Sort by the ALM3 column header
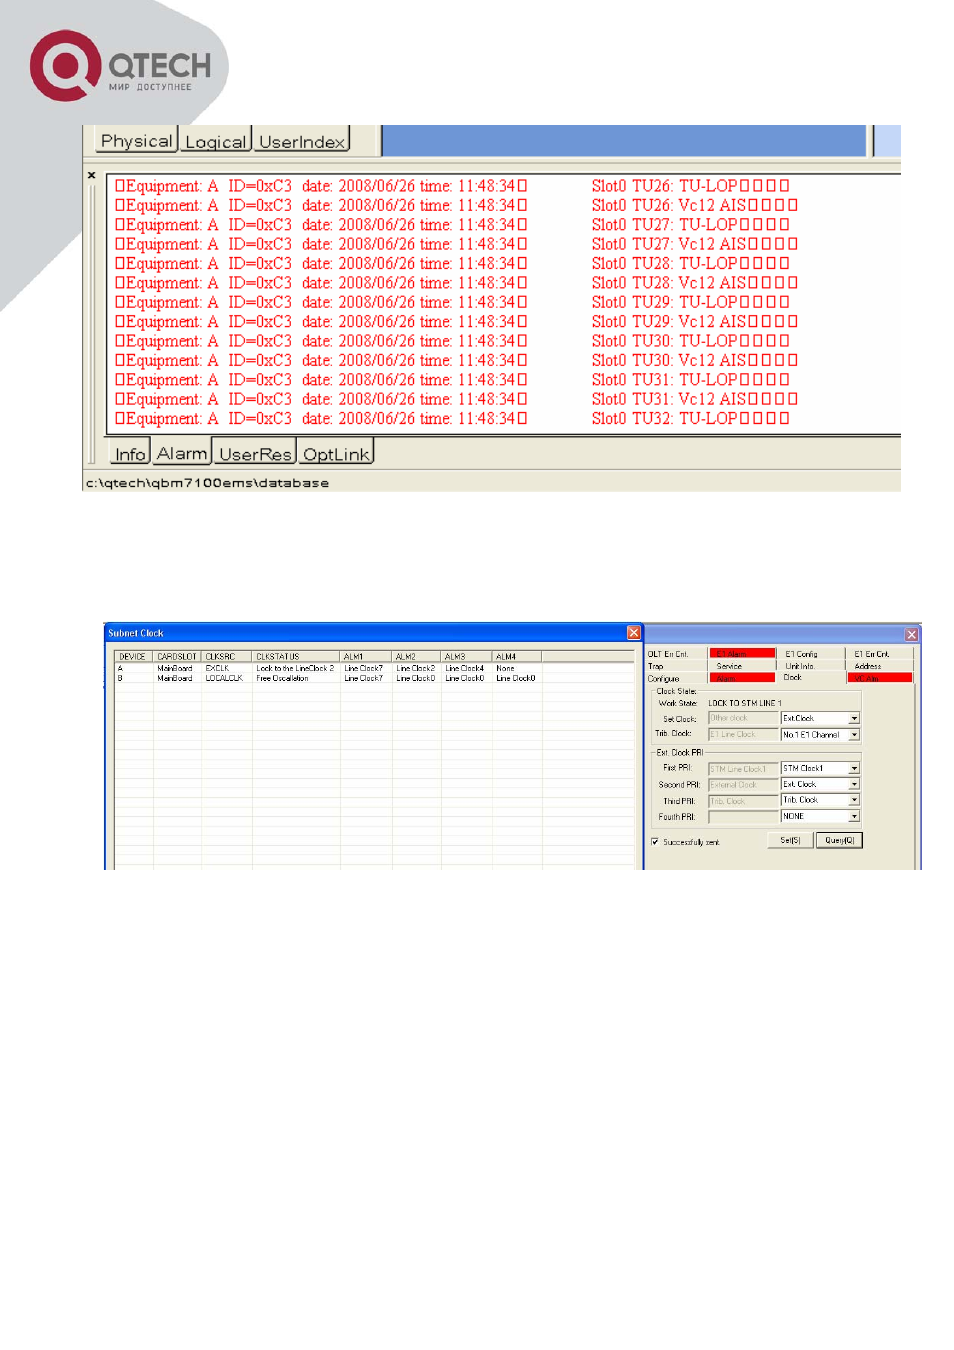 tap(466, 657)
